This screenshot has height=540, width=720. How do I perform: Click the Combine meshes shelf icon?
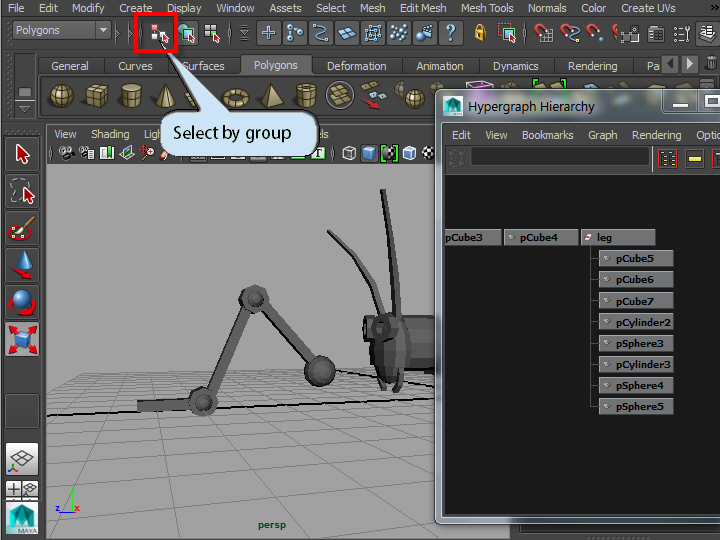coord(339,95)
